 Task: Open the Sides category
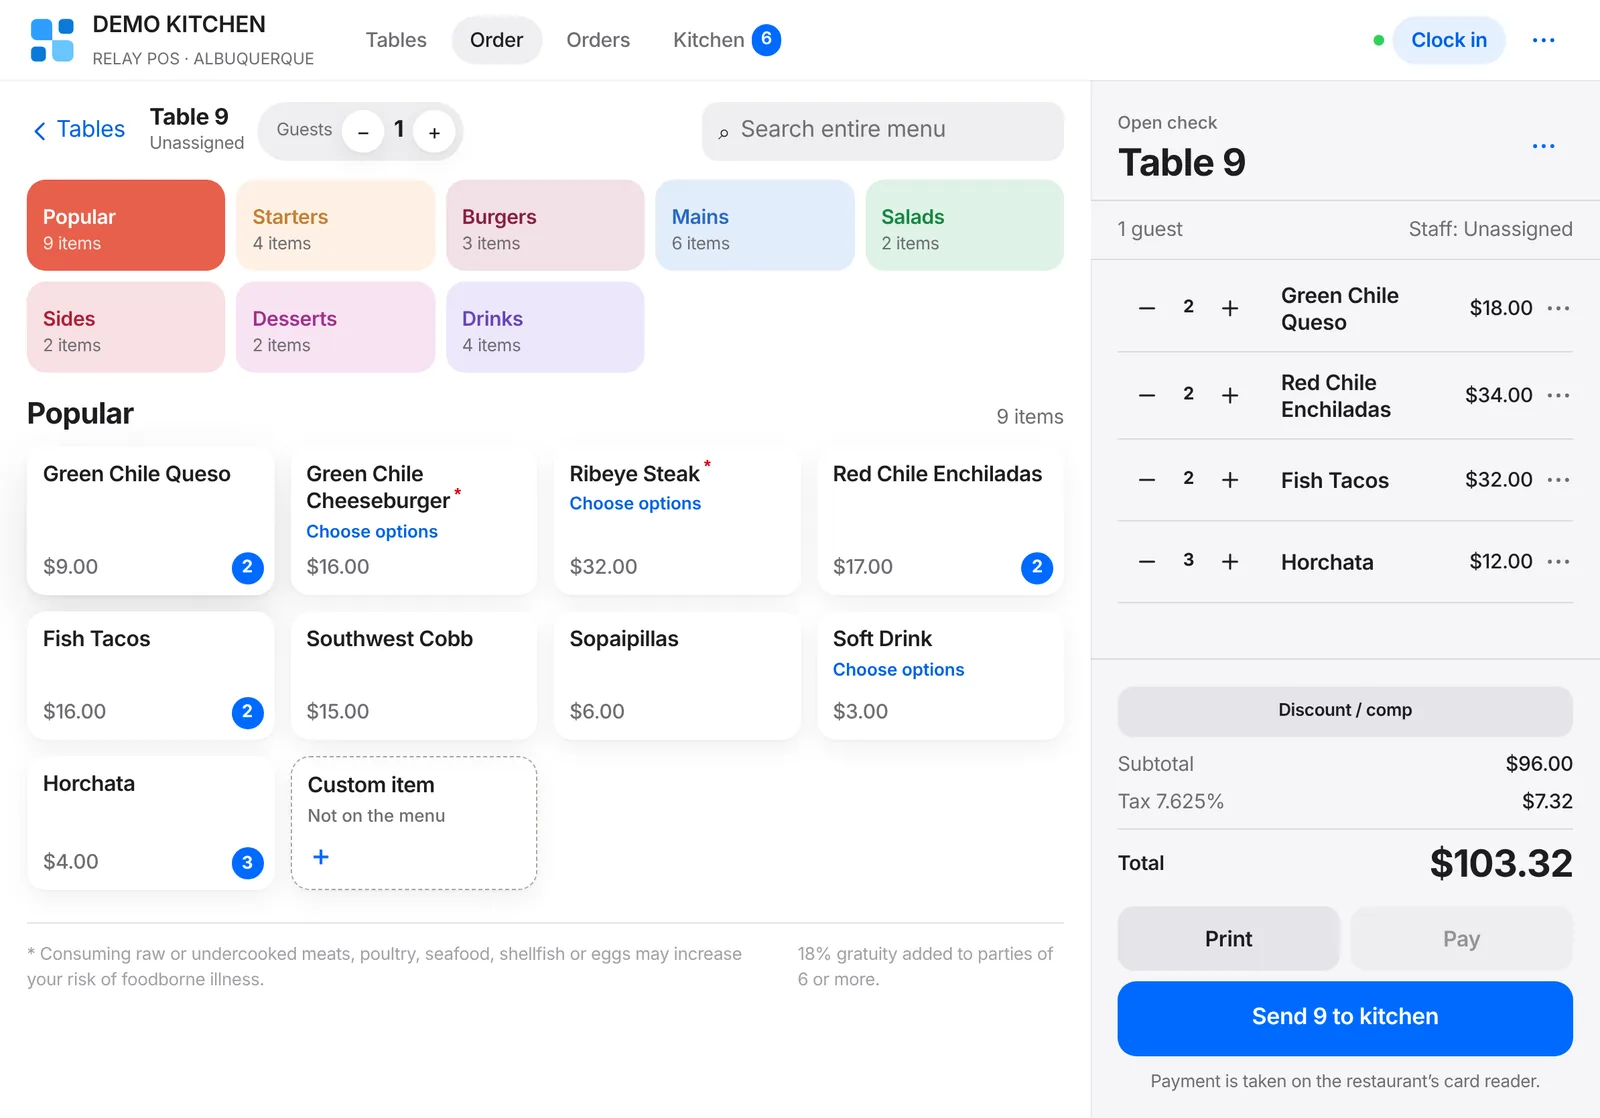126,327
